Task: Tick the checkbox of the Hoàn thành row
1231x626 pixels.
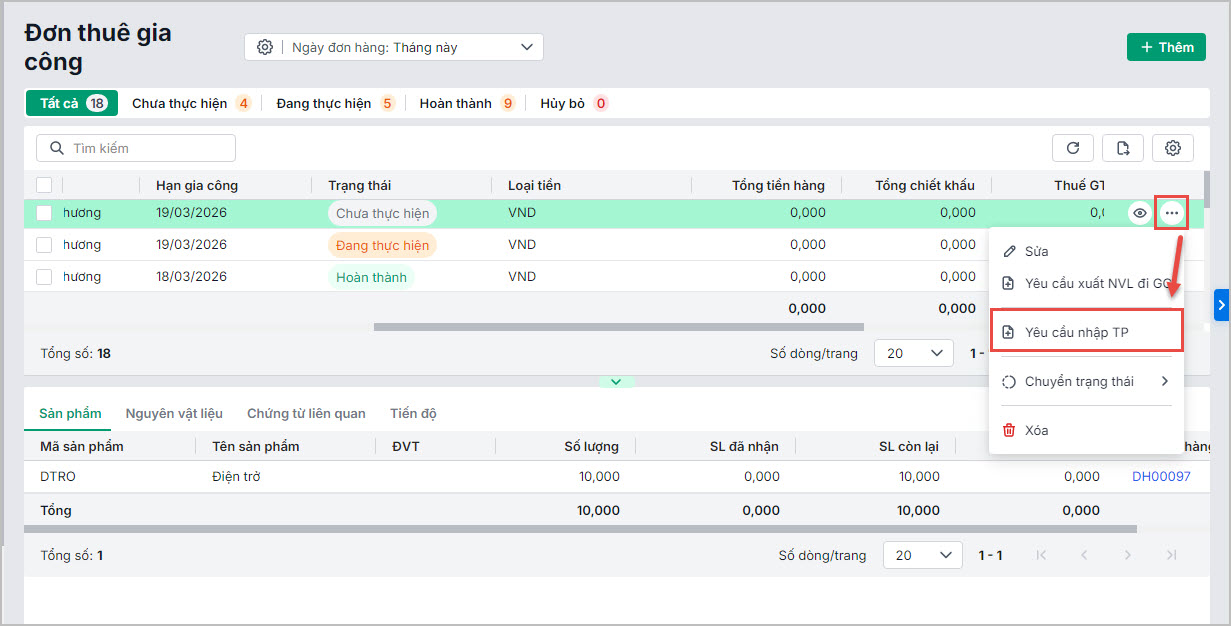Action: click(44, 277)
